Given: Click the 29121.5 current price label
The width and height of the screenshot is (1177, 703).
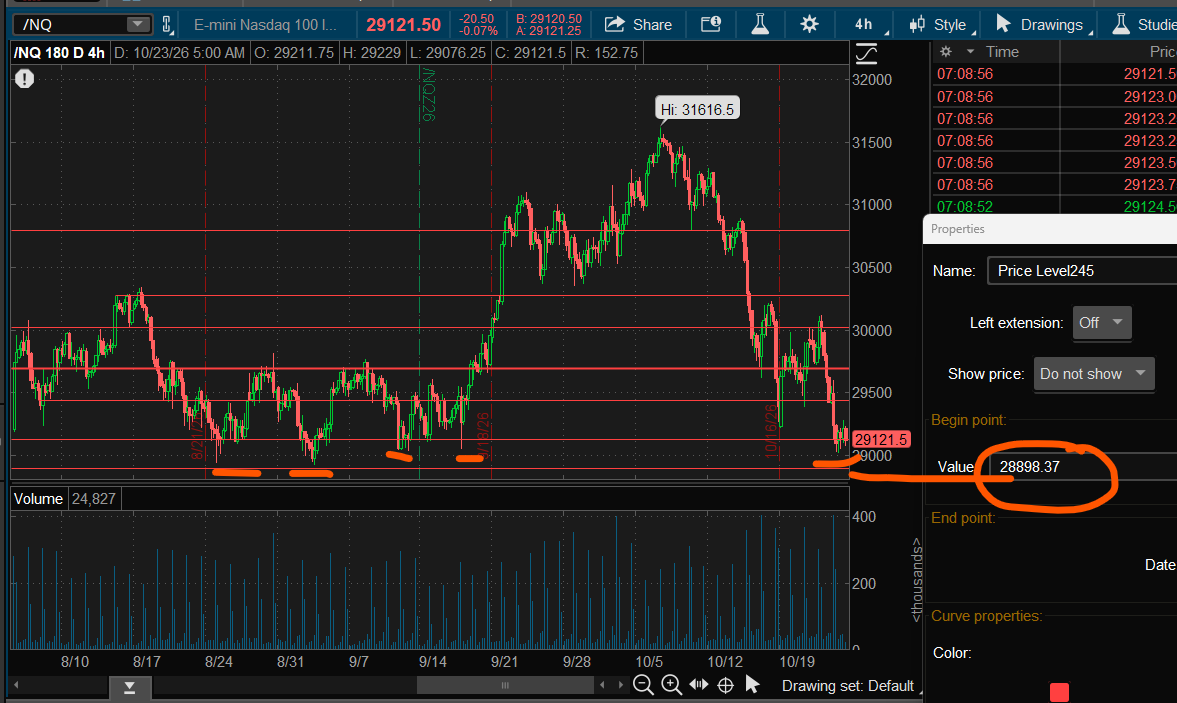Looking at the screenshot, I should 881,440.
